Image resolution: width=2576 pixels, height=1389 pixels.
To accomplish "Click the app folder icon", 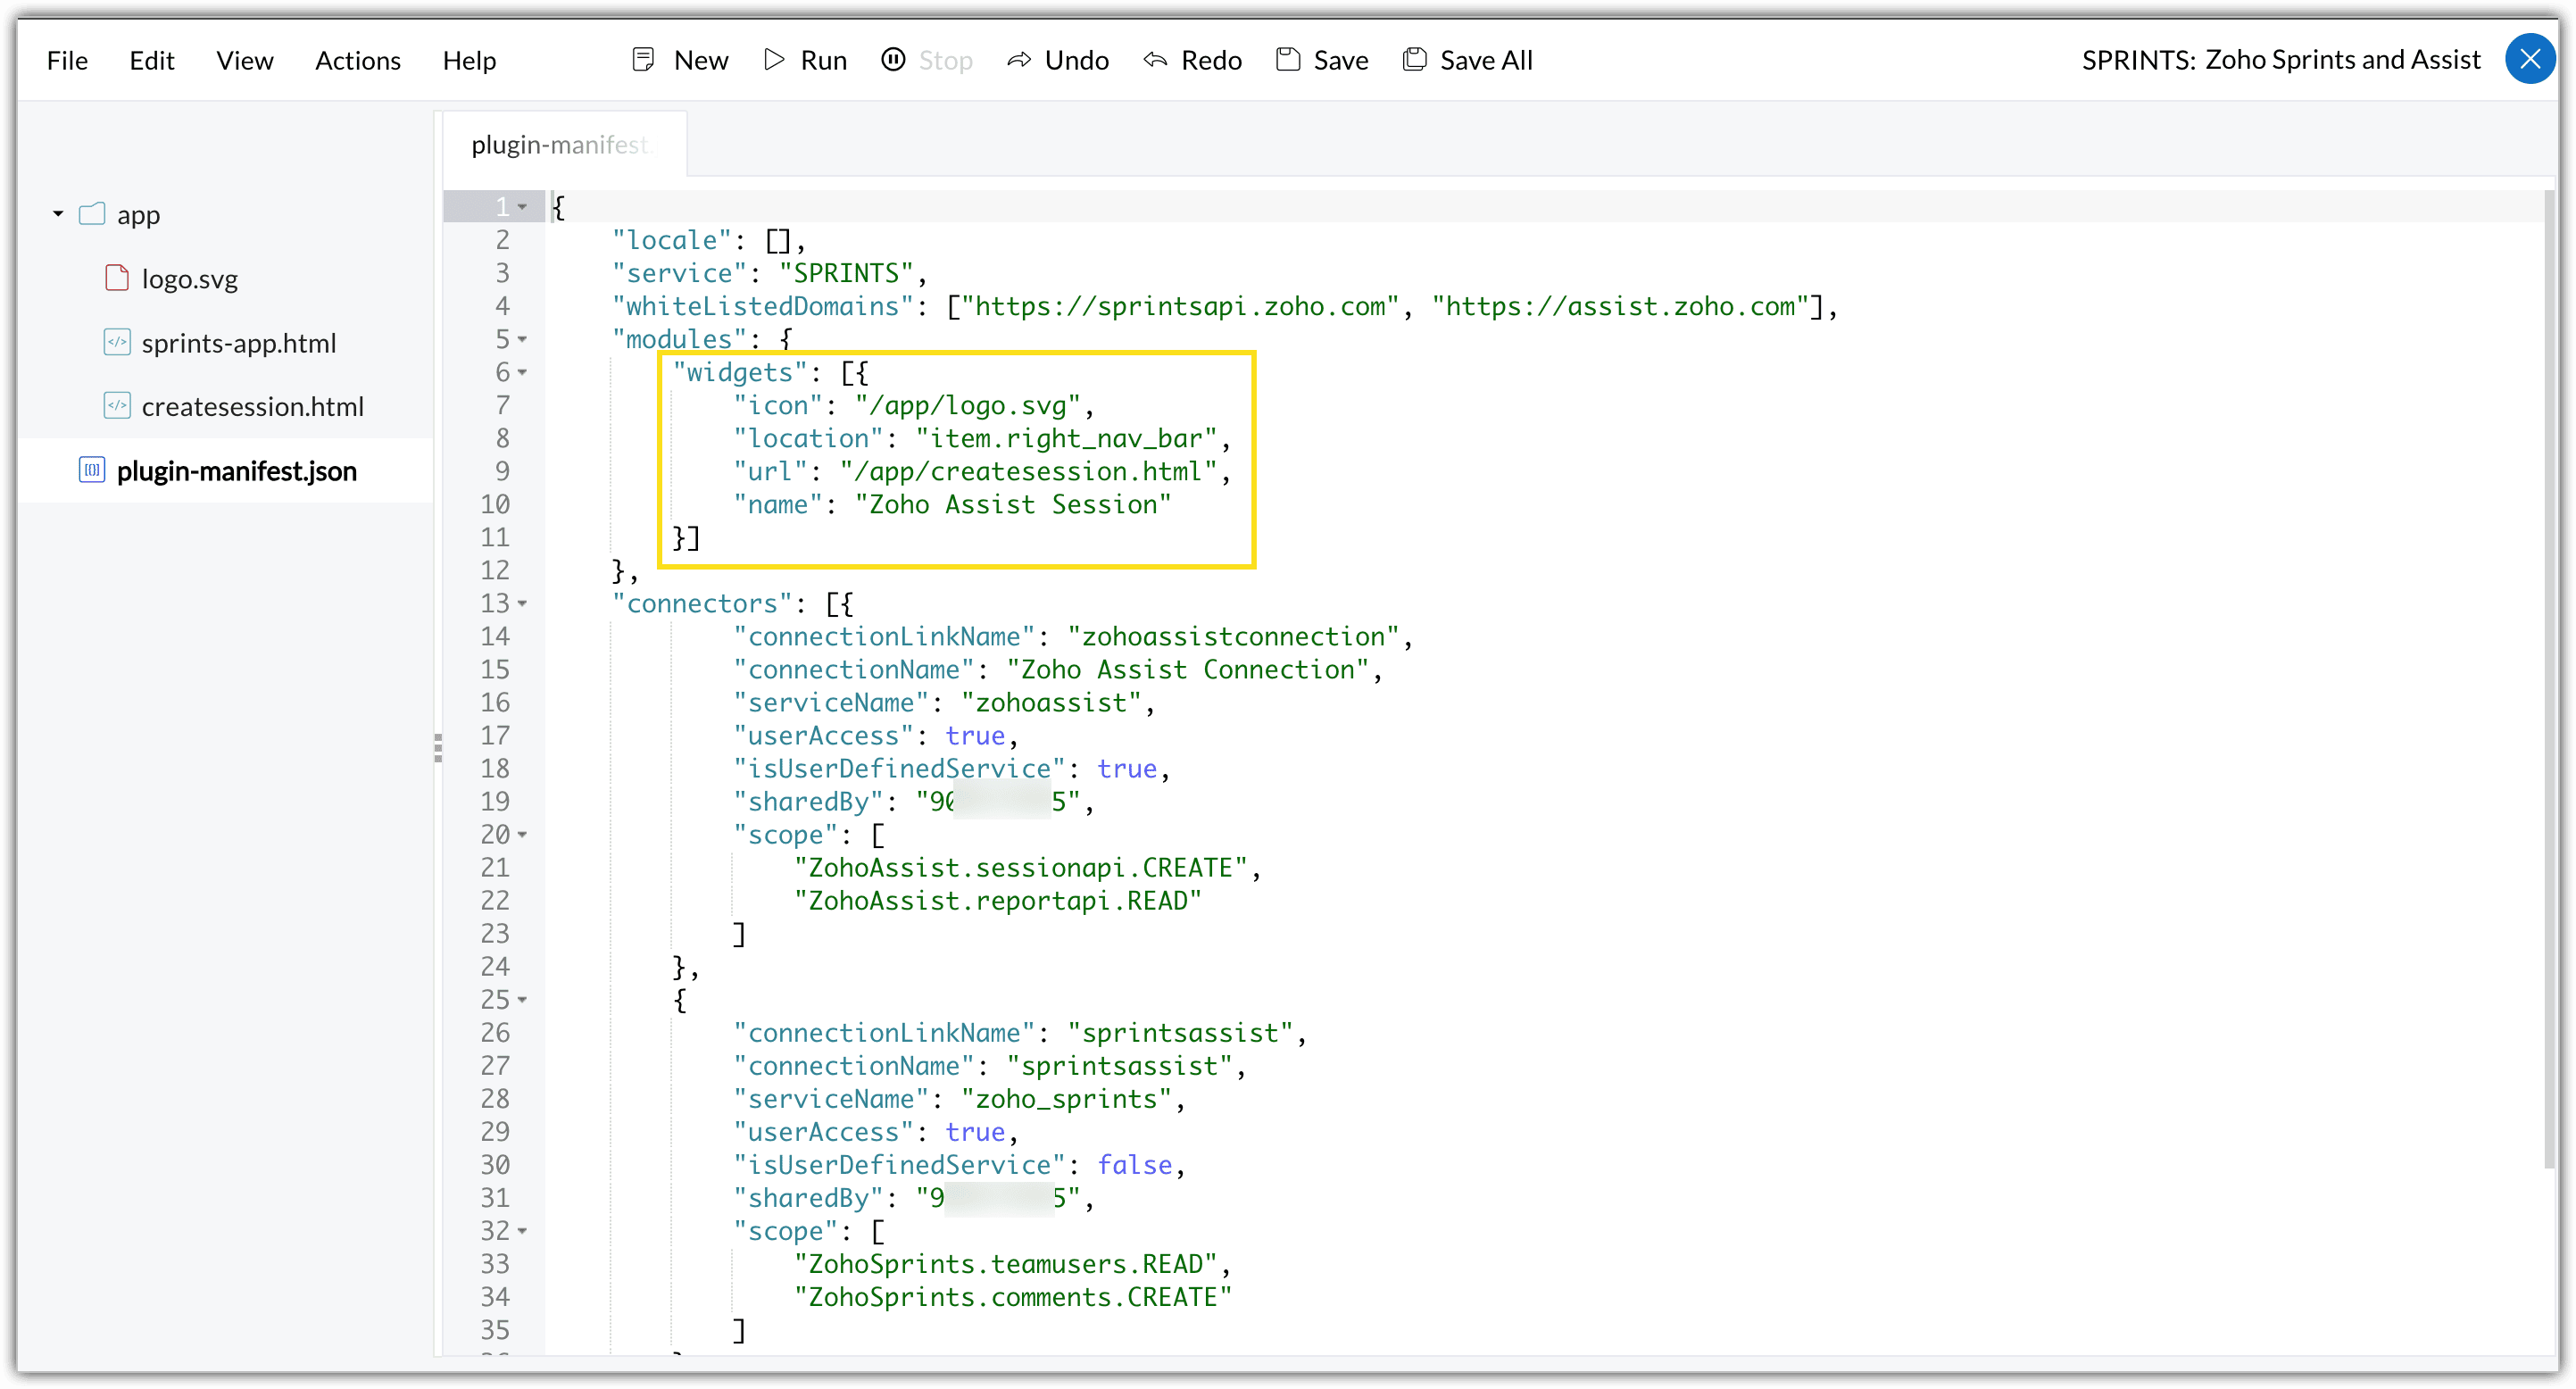I will pyautogui.click(x=92, y=214).
